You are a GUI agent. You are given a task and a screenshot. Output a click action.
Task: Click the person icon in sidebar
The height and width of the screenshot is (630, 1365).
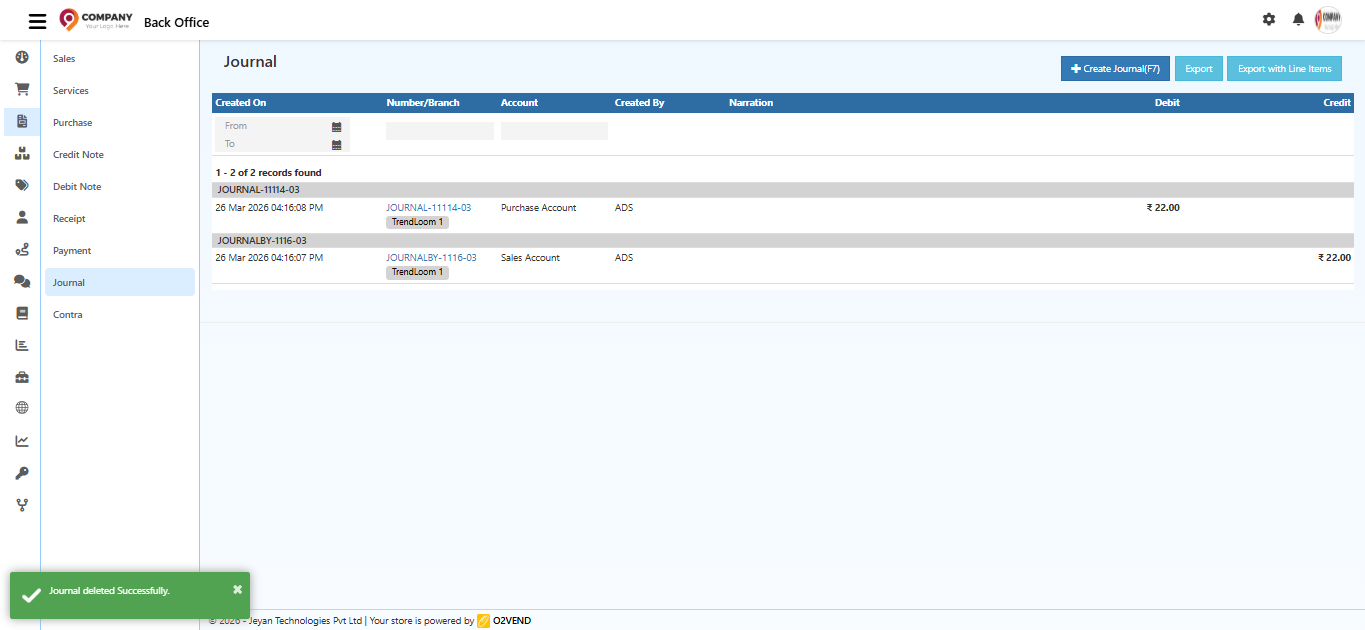[21, 217]
